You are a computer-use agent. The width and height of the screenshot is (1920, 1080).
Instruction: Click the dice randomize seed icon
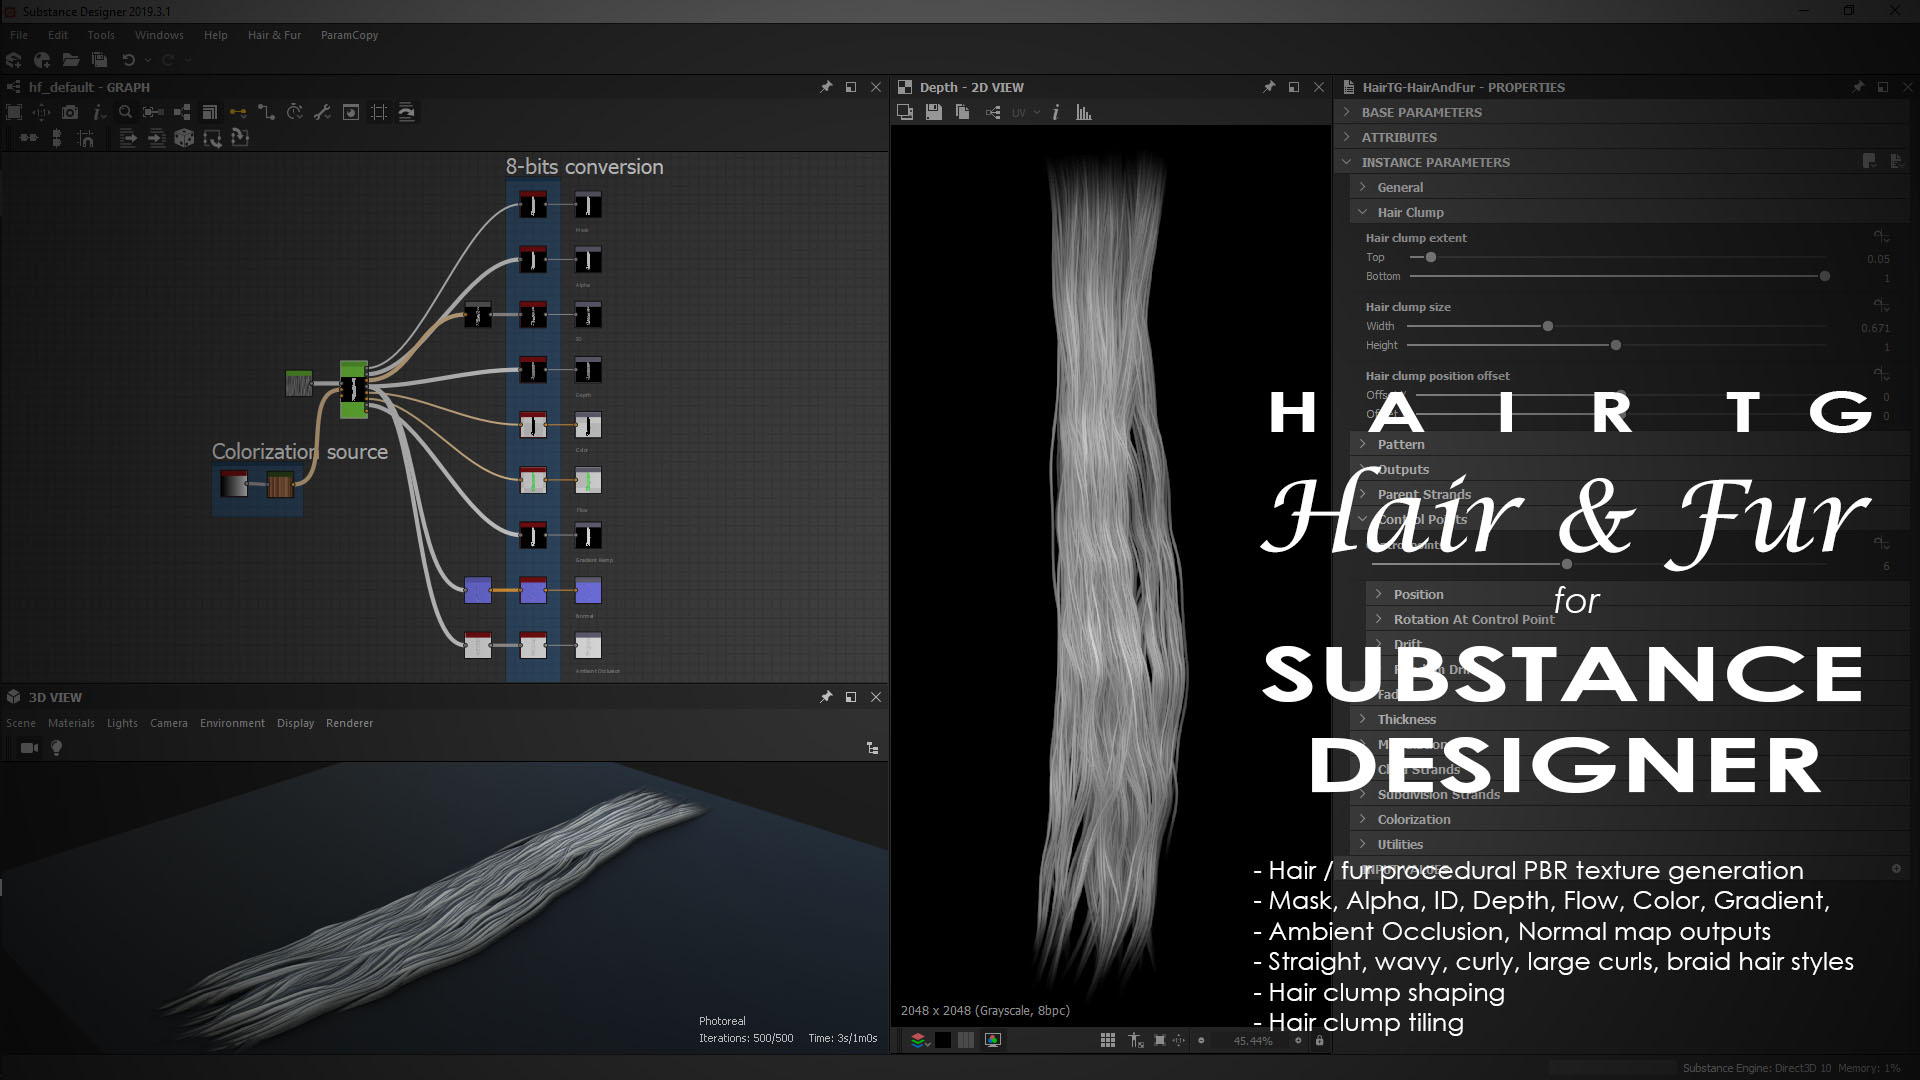184,138
